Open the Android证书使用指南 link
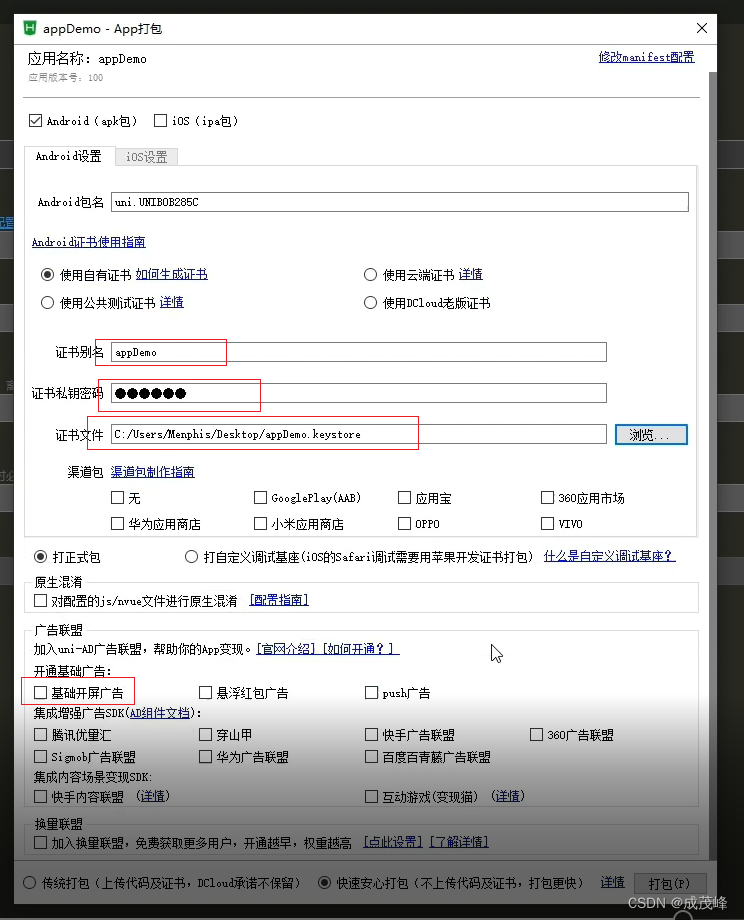Viewport: 744px width, 920px height. click(89, 242)
